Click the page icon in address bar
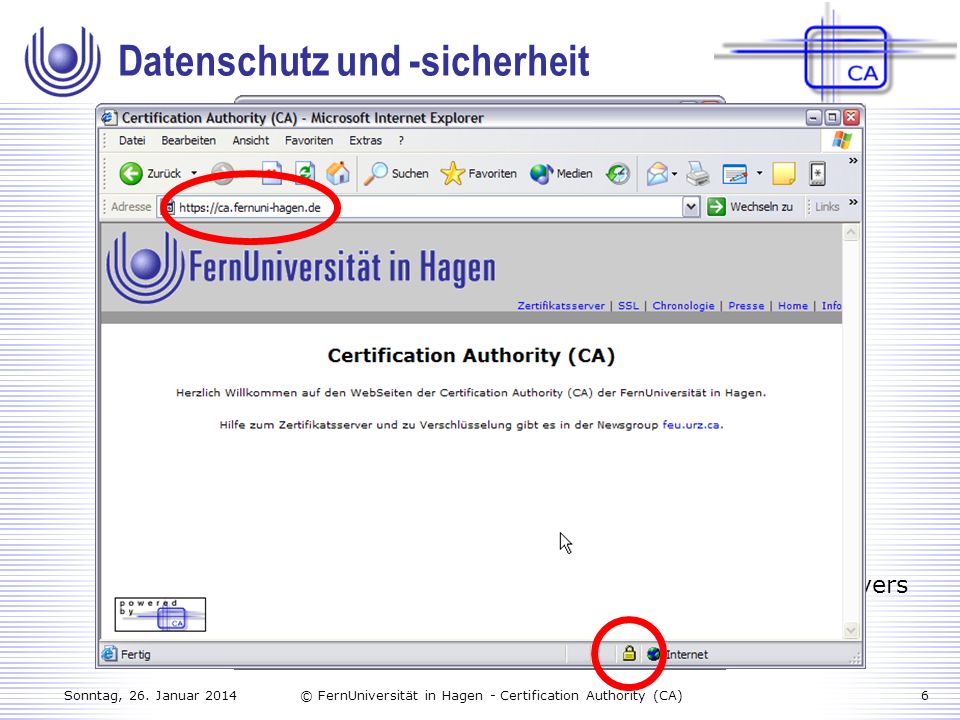960x720 pixels. tap(167, 208)
